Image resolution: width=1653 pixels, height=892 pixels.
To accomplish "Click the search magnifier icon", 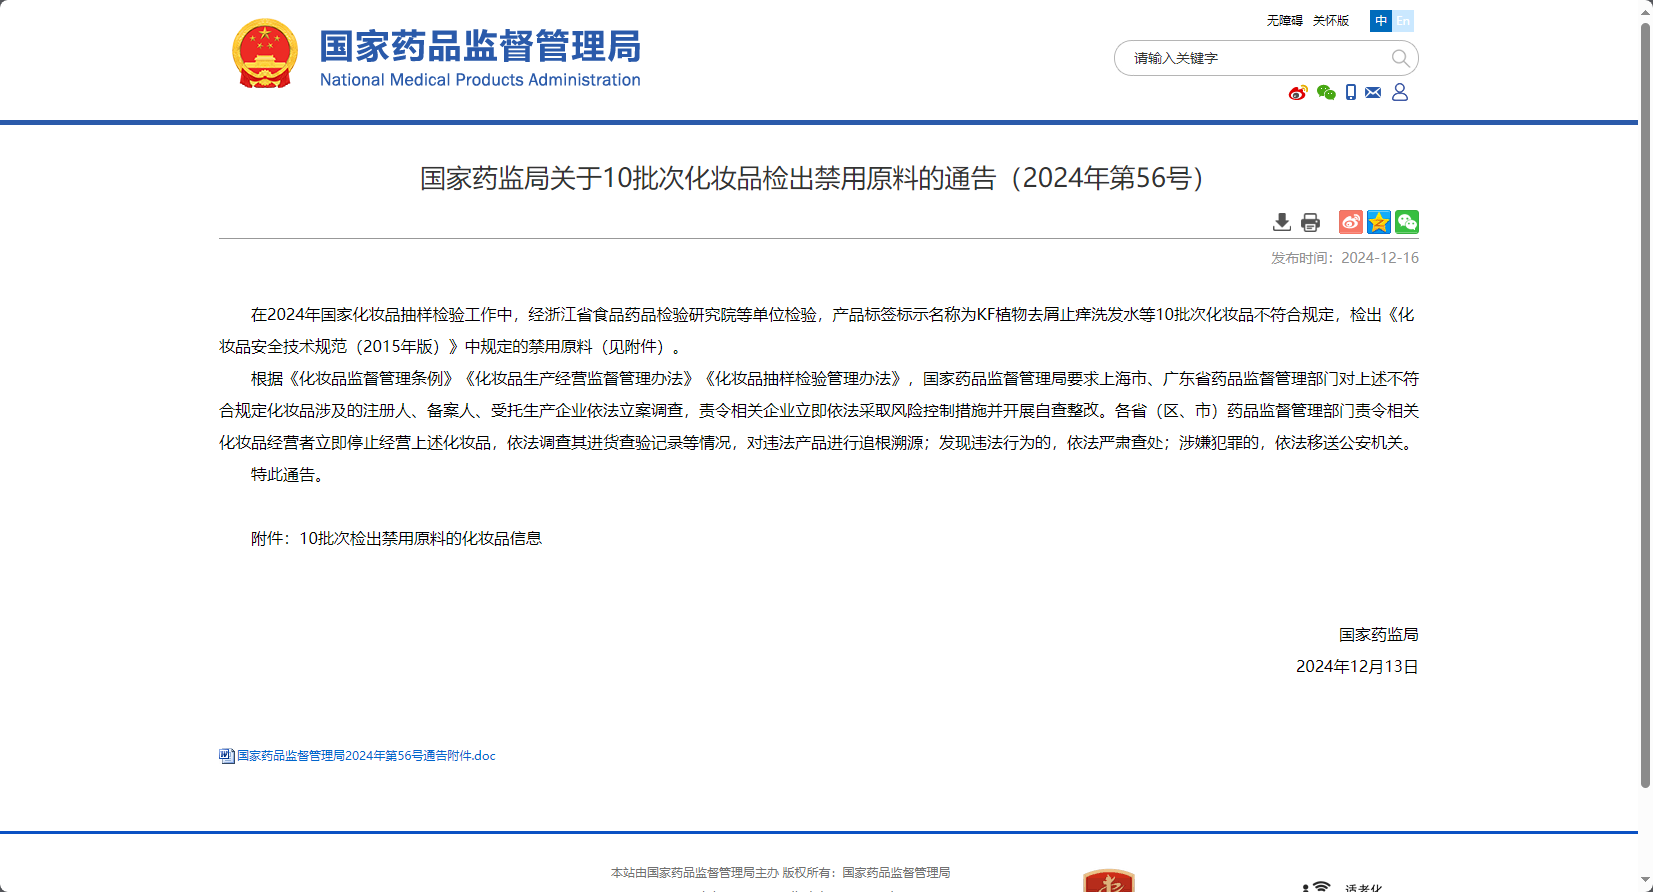I will pos(1400,58).
